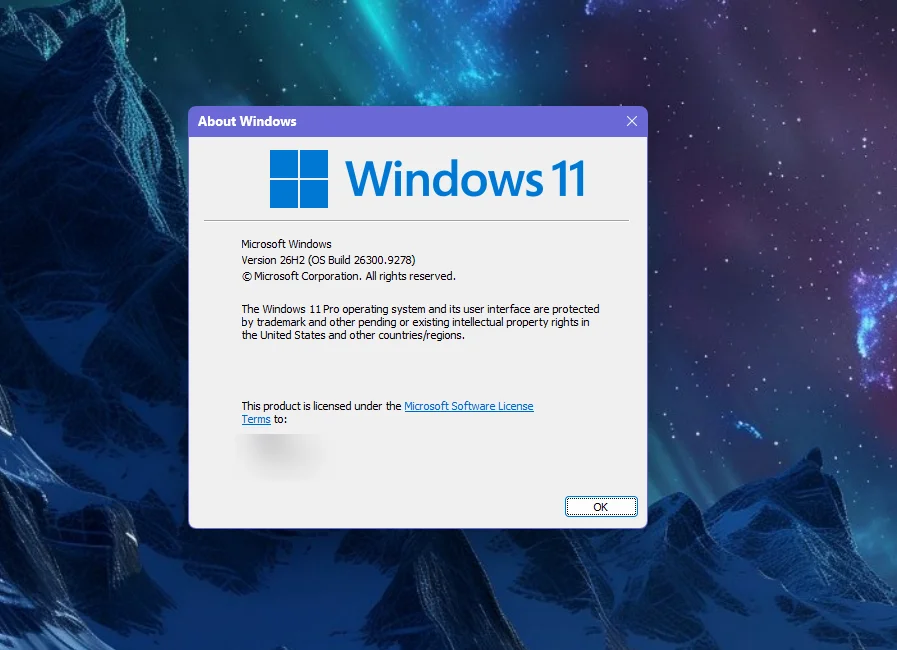Image resolution: width=897 pixels, height=650 pixels.
Task: Click the OK button
Action: coord(601,506)
